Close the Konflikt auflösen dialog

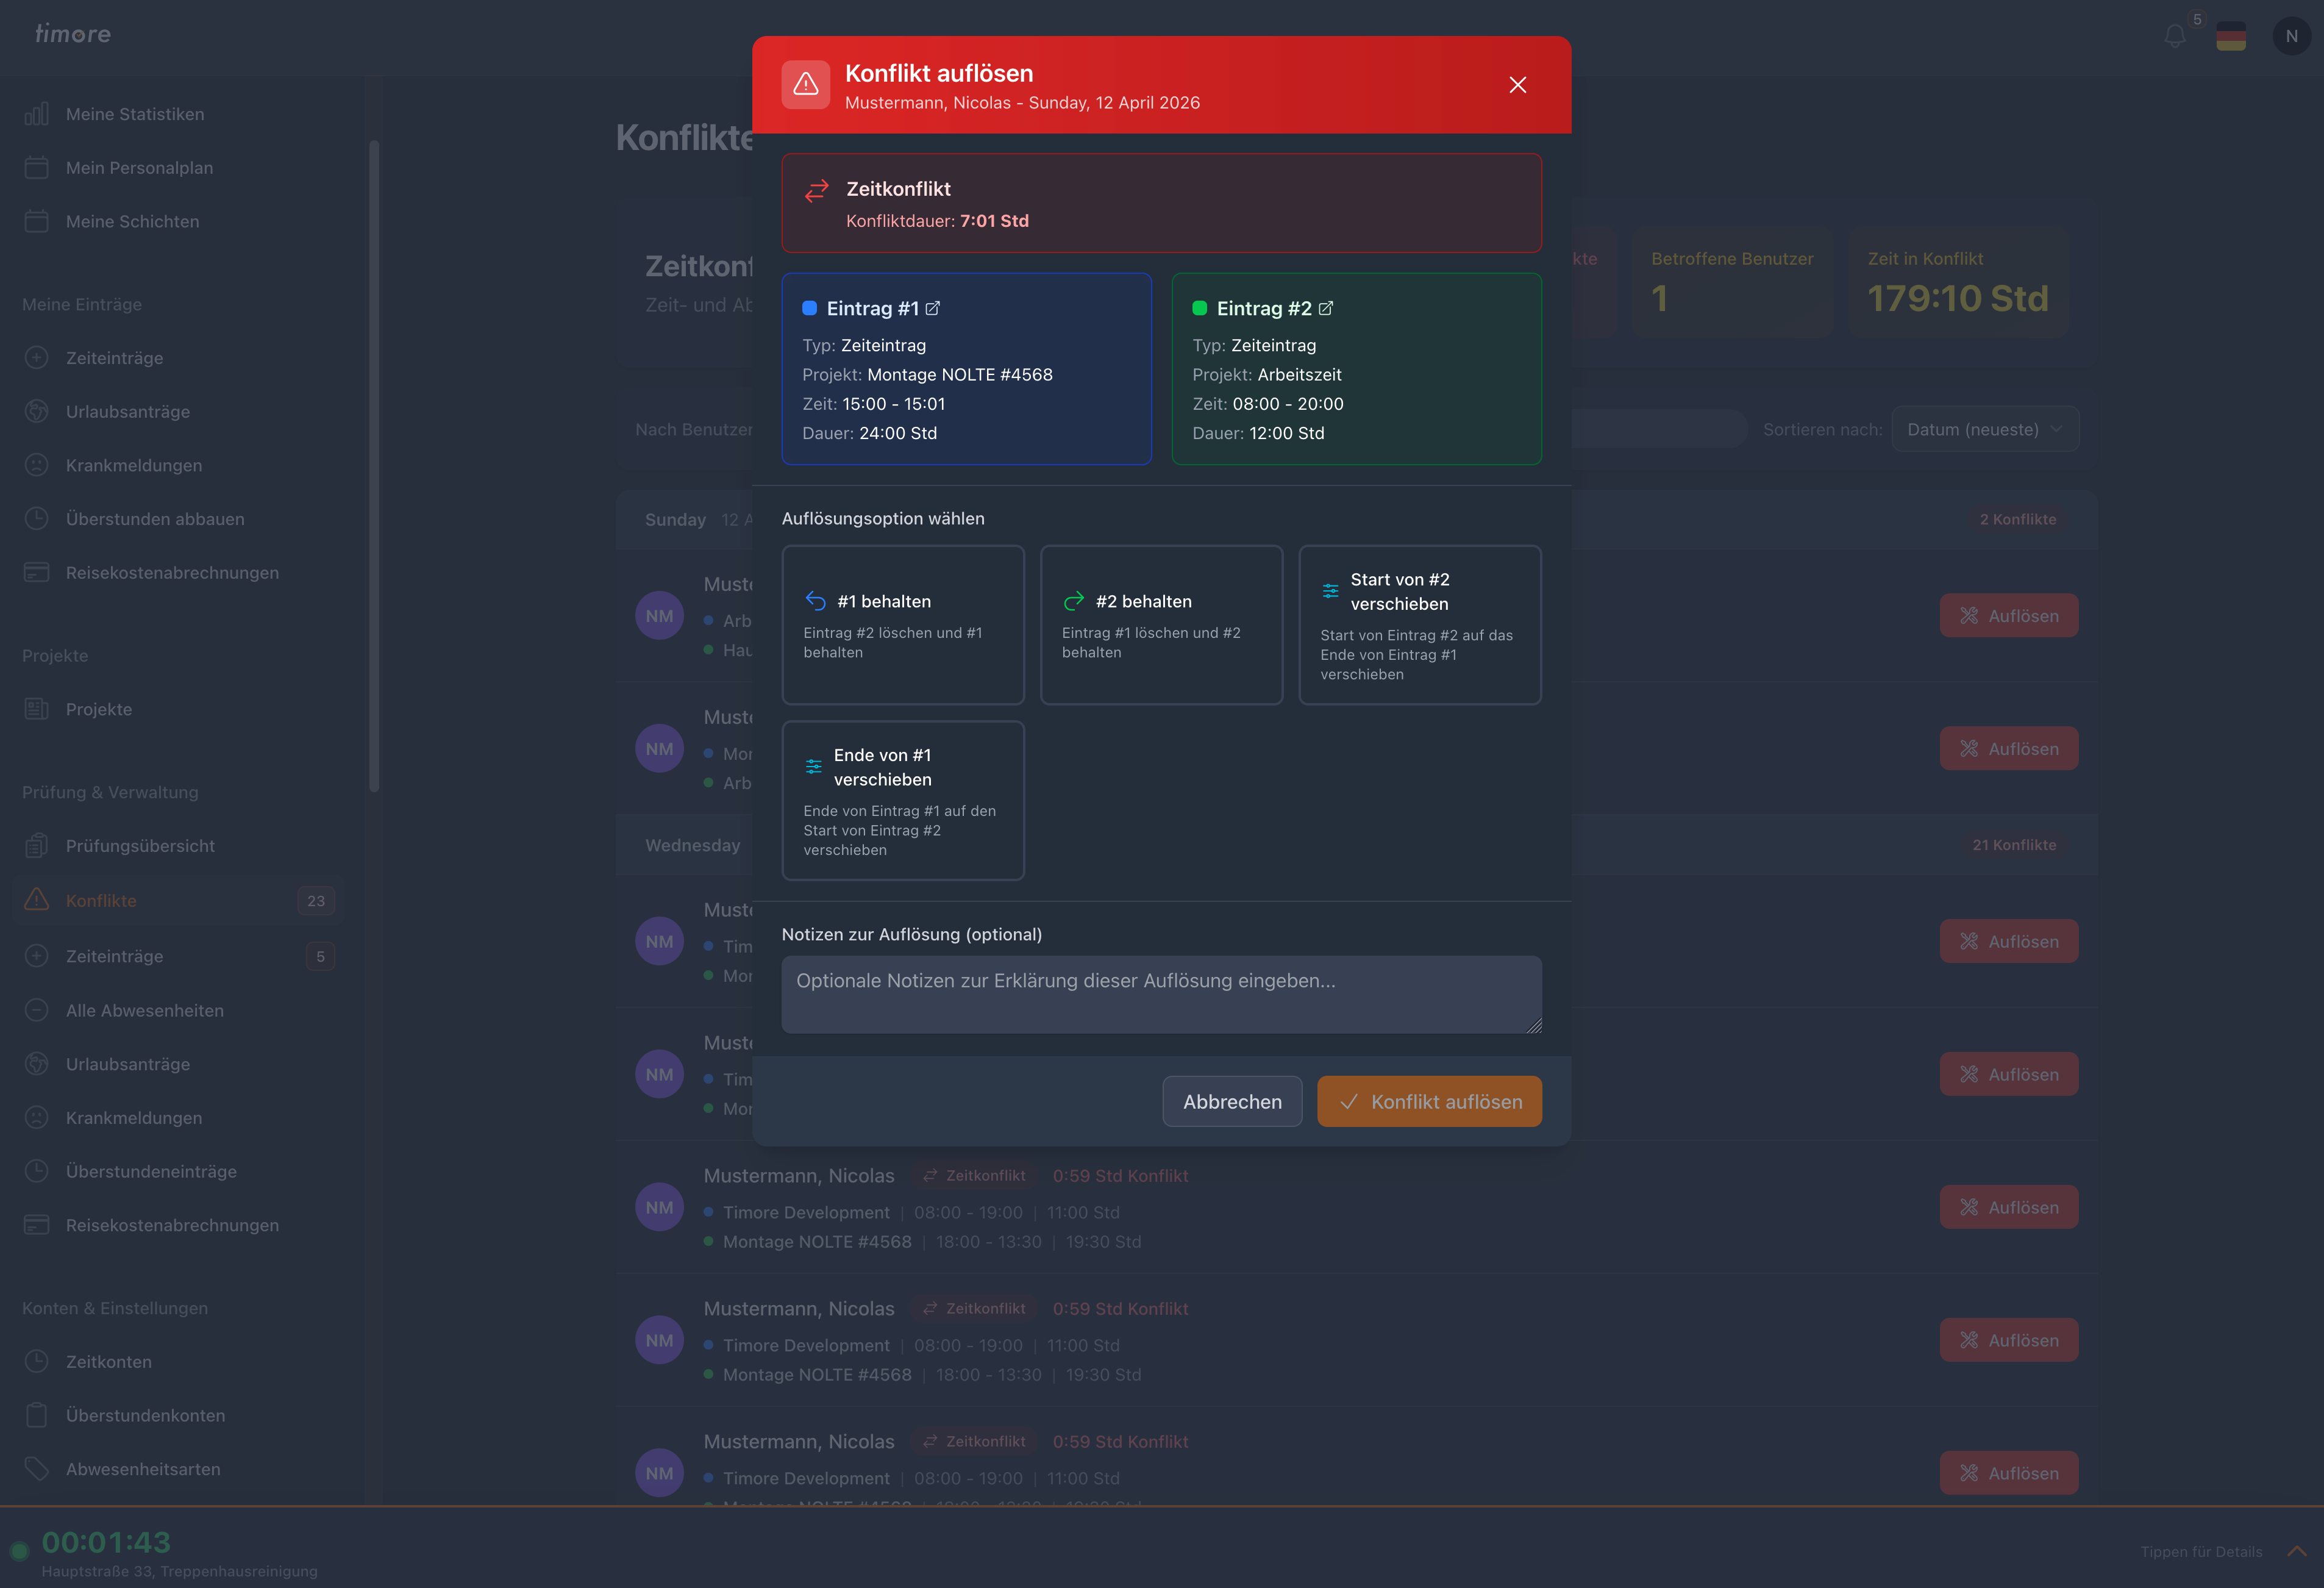click(1517, 85)
